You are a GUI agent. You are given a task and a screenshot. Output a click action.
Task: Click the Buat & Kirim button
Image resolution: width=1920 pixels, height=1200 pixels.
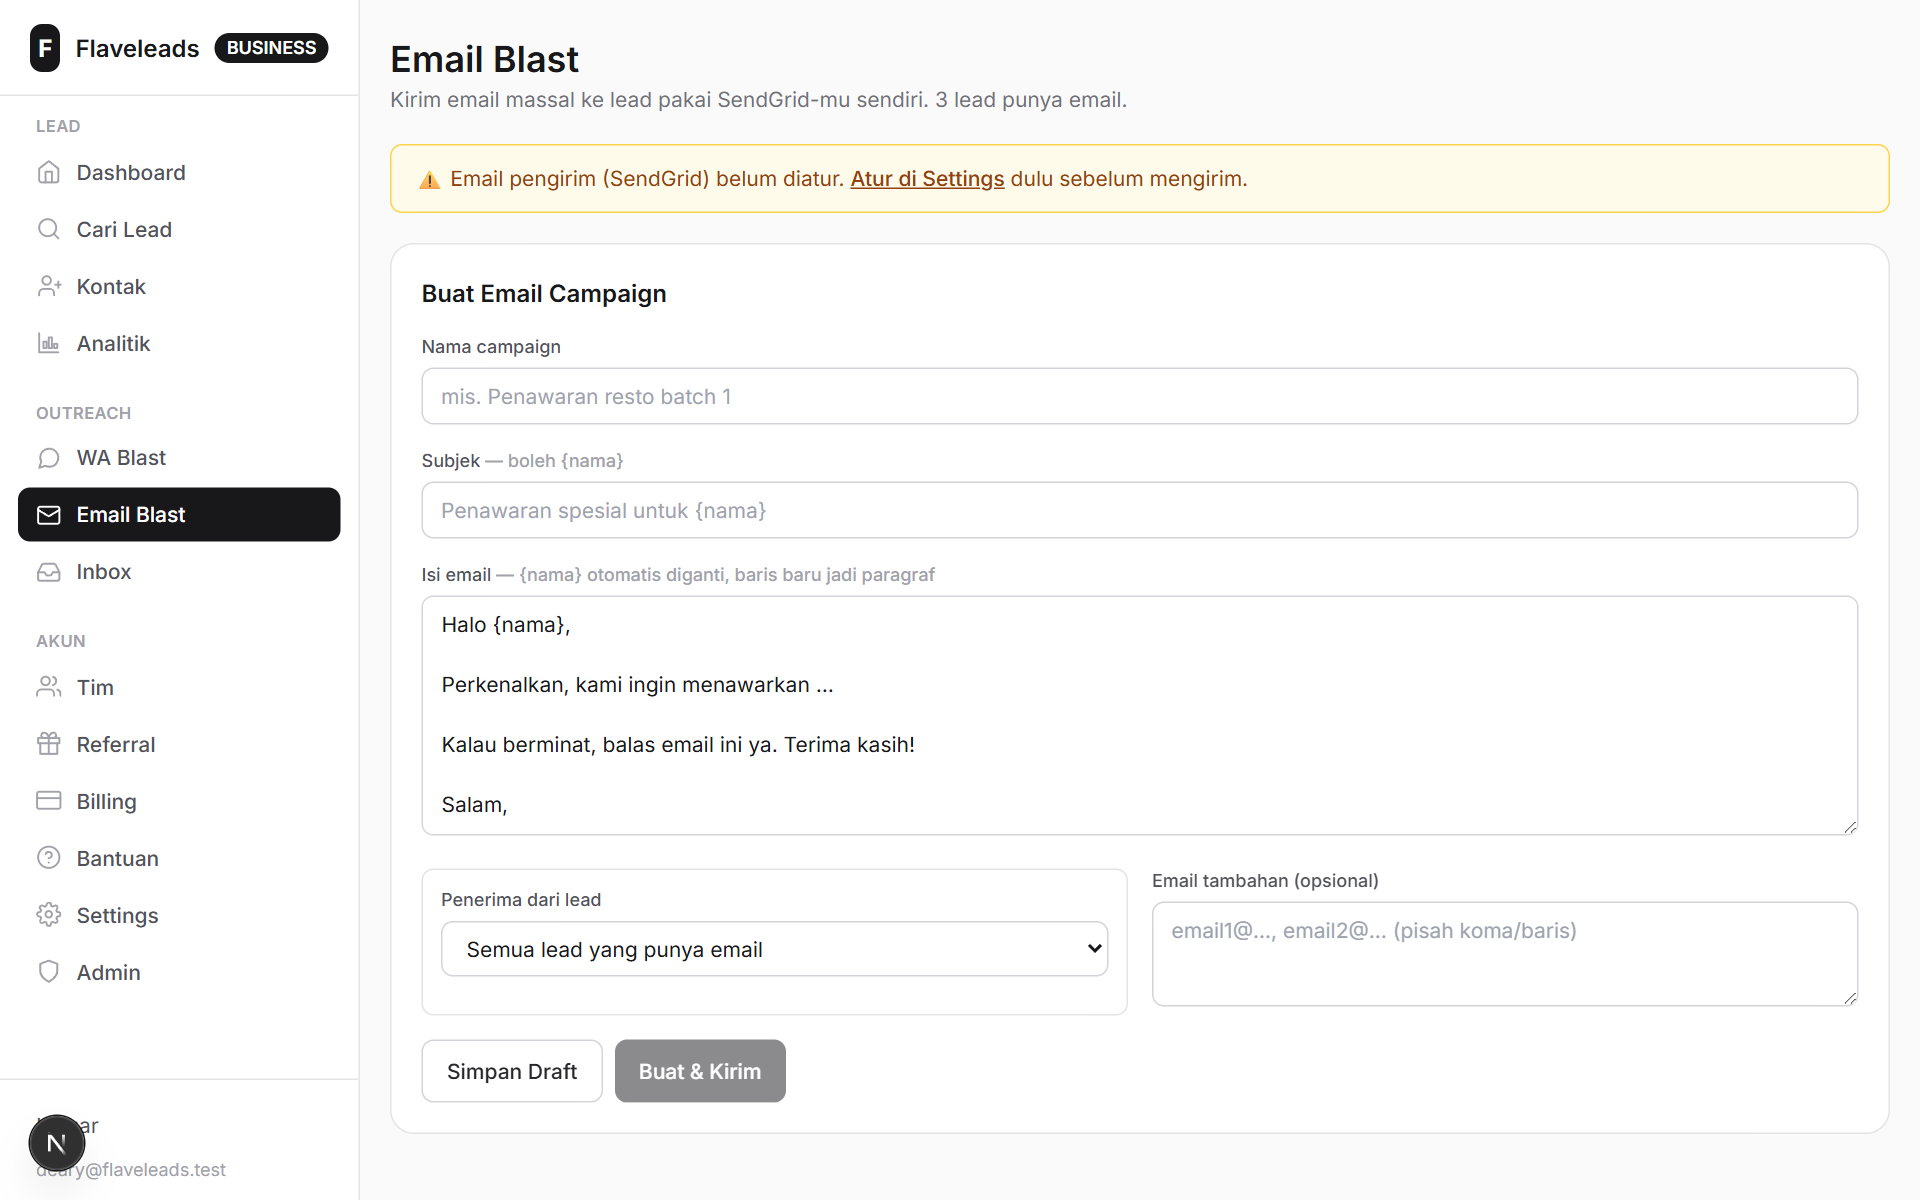click(x=700, y=1071)
